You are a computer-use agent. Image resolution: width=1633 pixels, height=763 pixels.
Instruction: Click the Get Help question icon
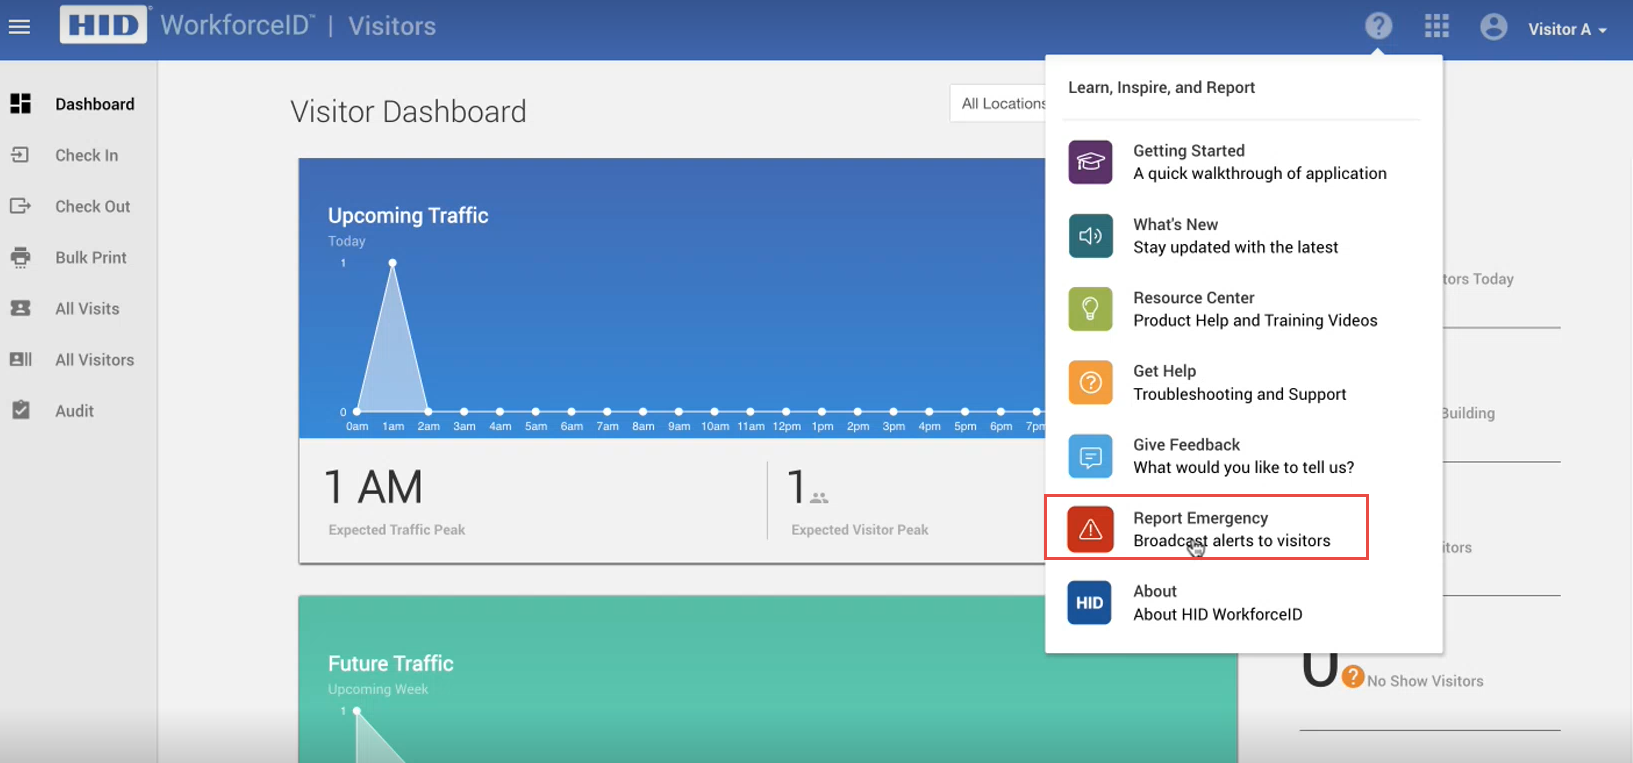coord(1090,382)
